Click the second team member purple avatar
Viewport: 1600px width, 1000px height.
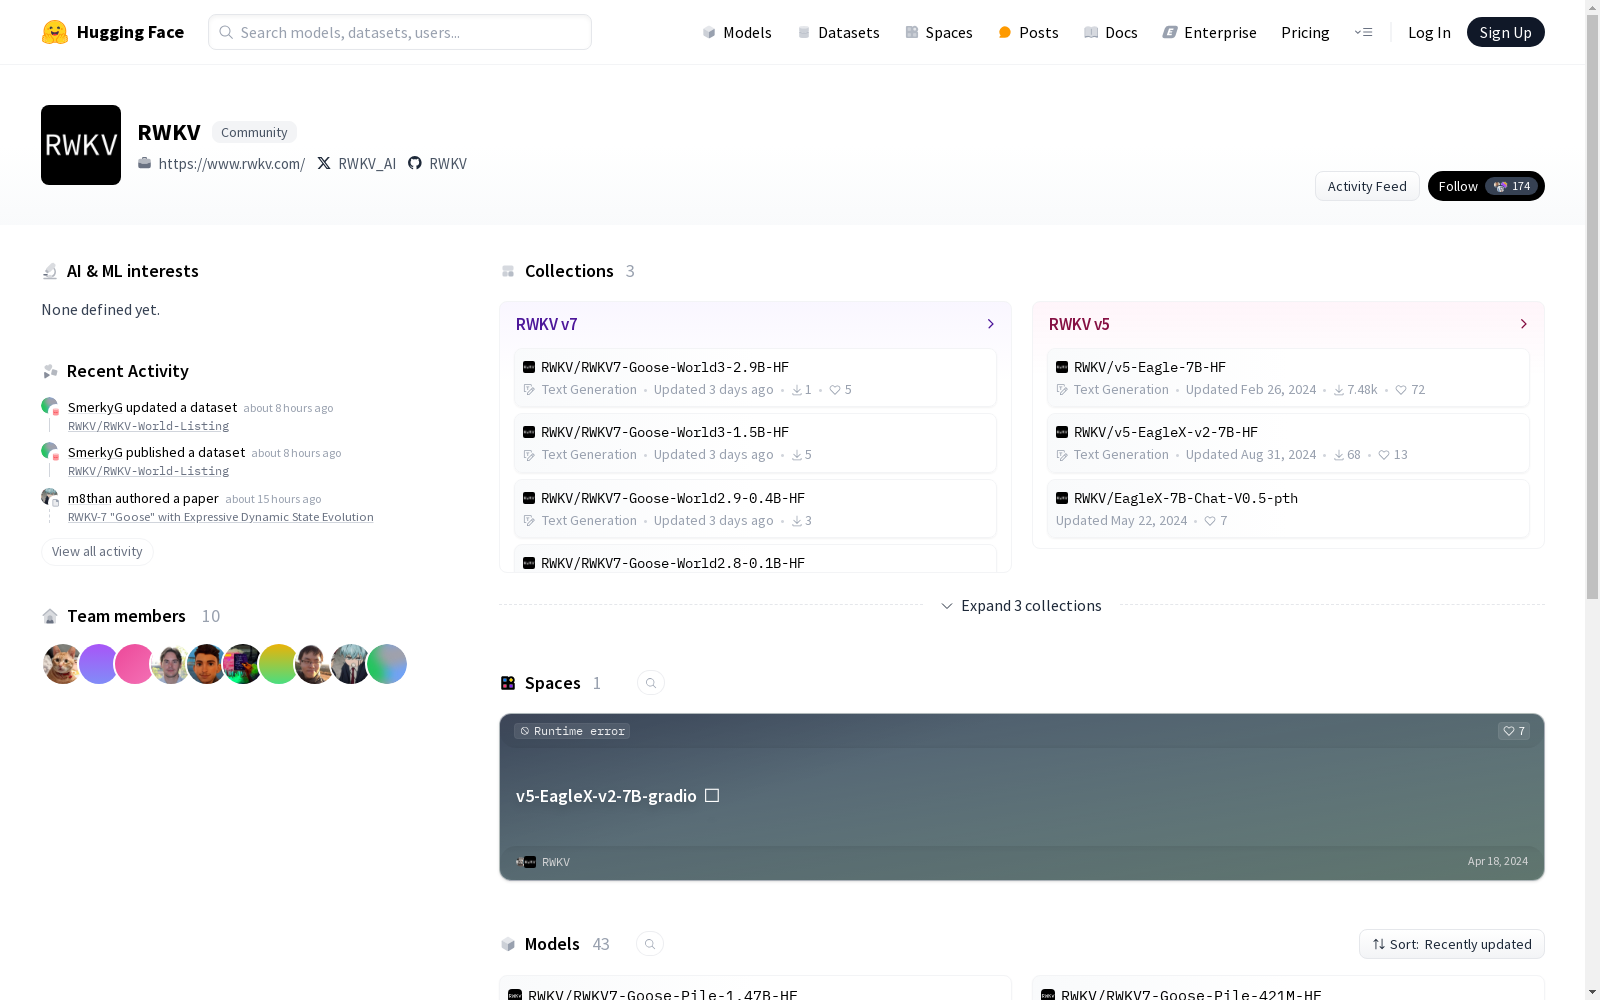pyautogui.click(x=98, y=664)
